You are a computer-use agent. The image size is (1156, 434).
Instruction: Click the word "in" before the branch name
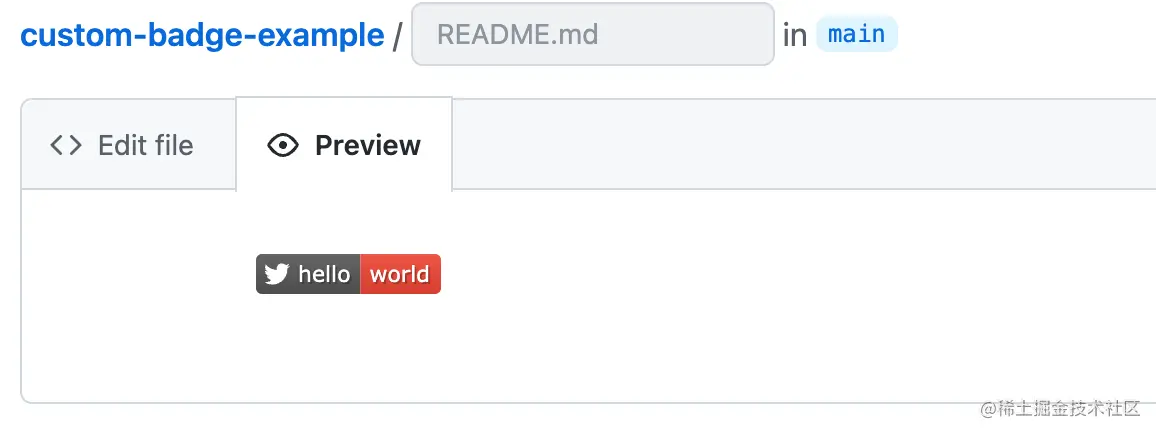795,35
